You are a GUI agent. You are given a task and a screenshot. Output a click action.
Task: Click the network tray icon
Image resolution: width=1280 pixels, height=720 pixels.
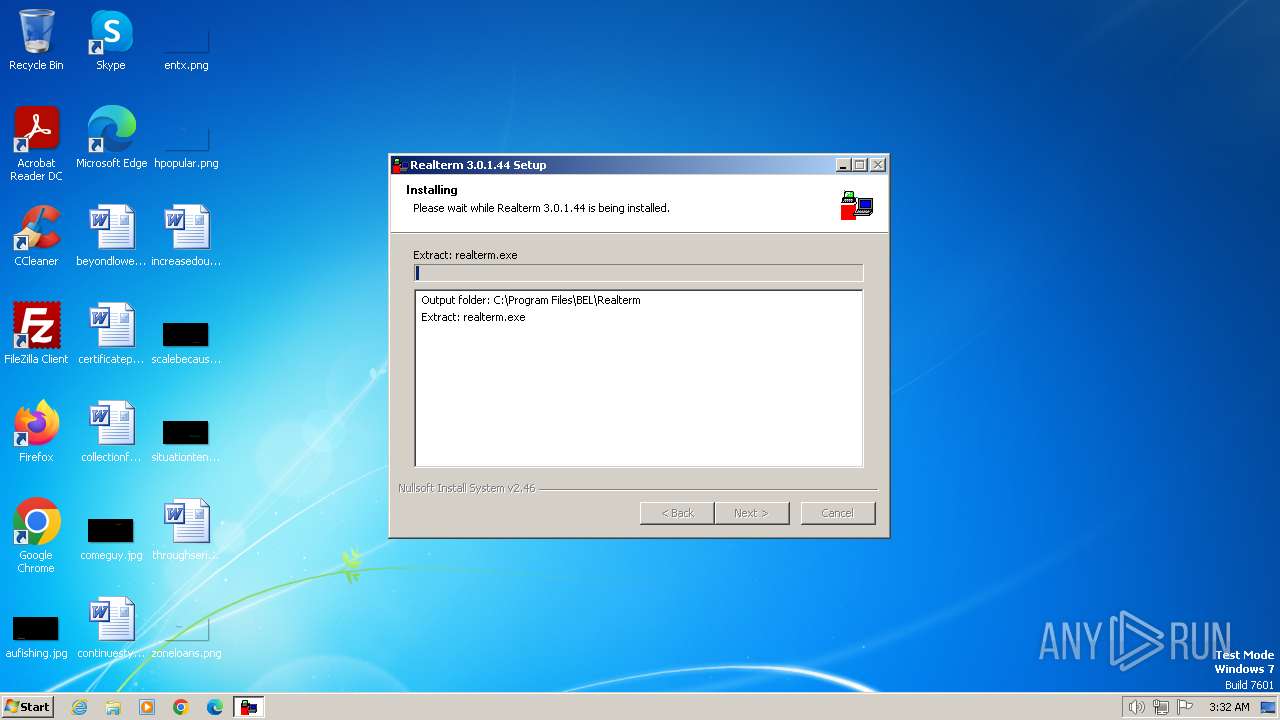1161,707
